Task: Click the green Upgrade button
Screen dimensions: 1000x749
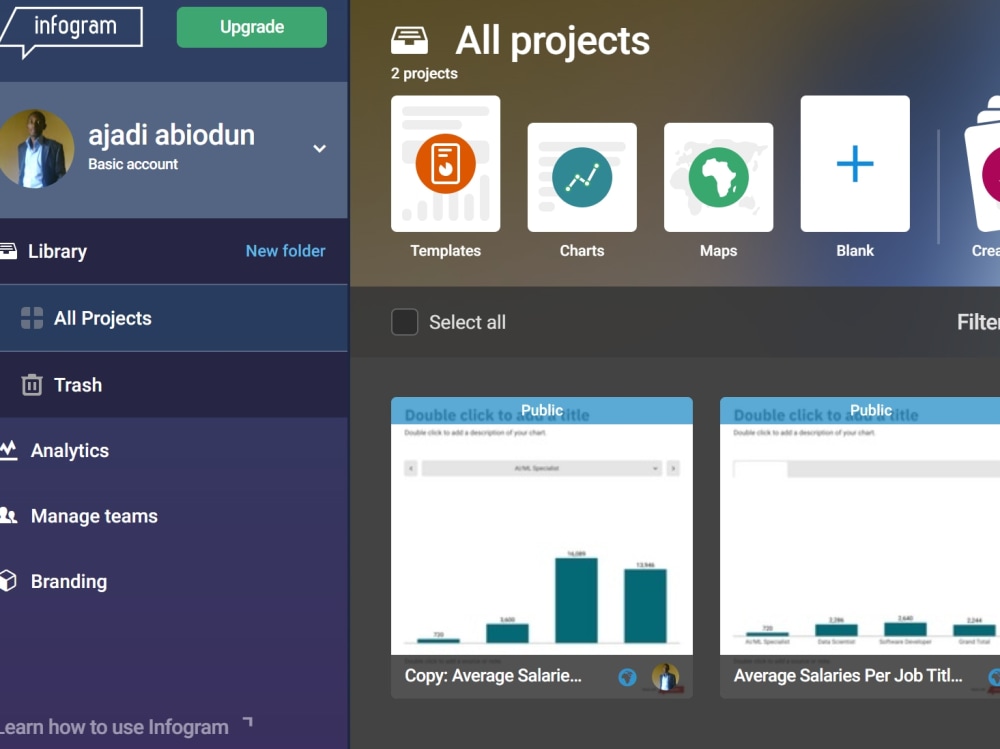Action: [252, 27]
